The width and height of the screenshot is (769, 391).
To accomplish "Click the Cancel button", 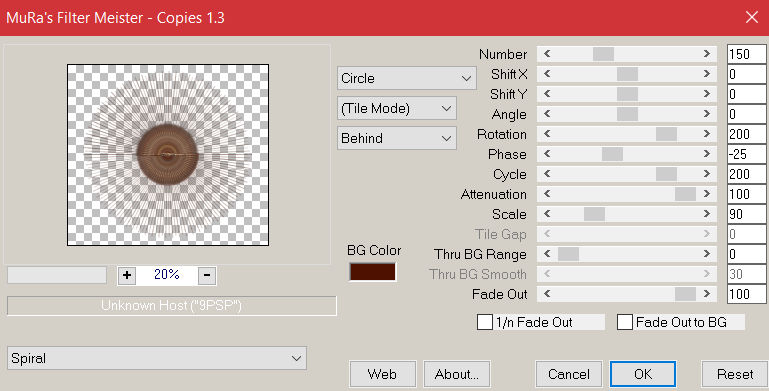I will (569, 374).
